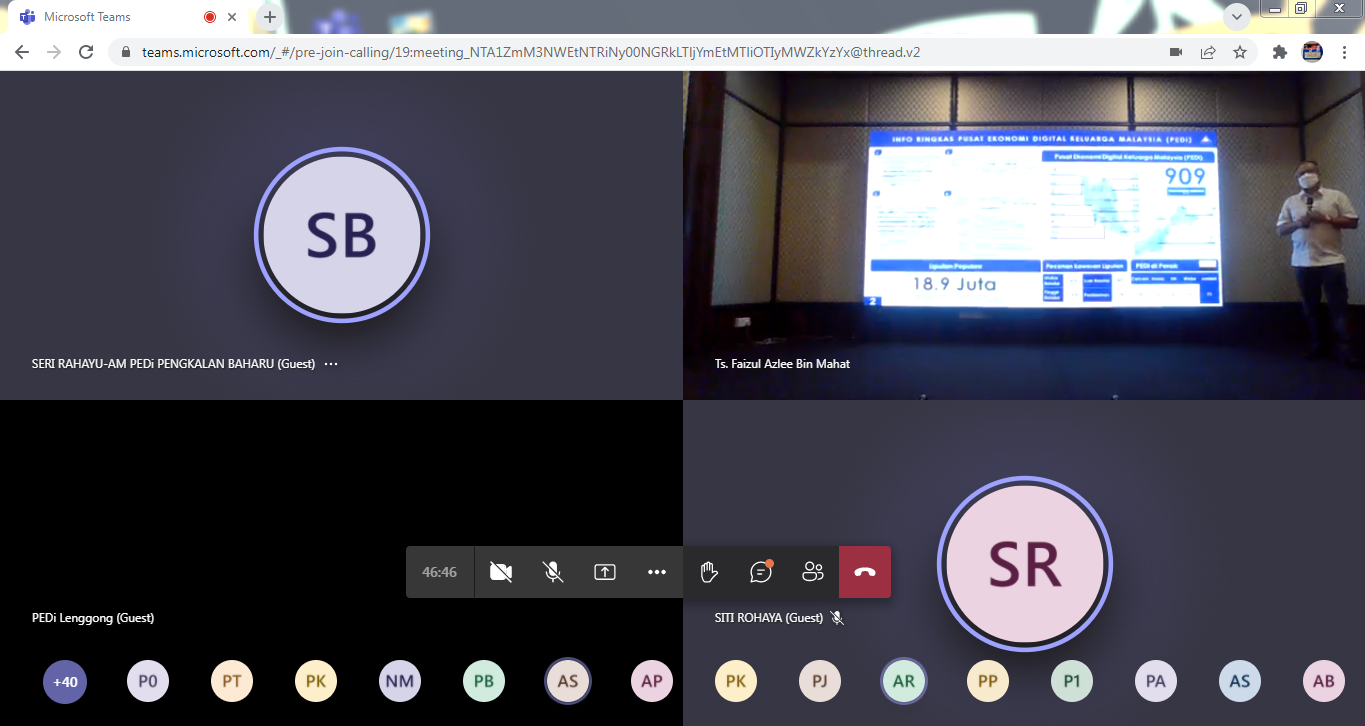This screenshot has width=1365, height=726.
Task: Open options ellipsis beside SERI RAHAYU name
Action: [331, 364]
